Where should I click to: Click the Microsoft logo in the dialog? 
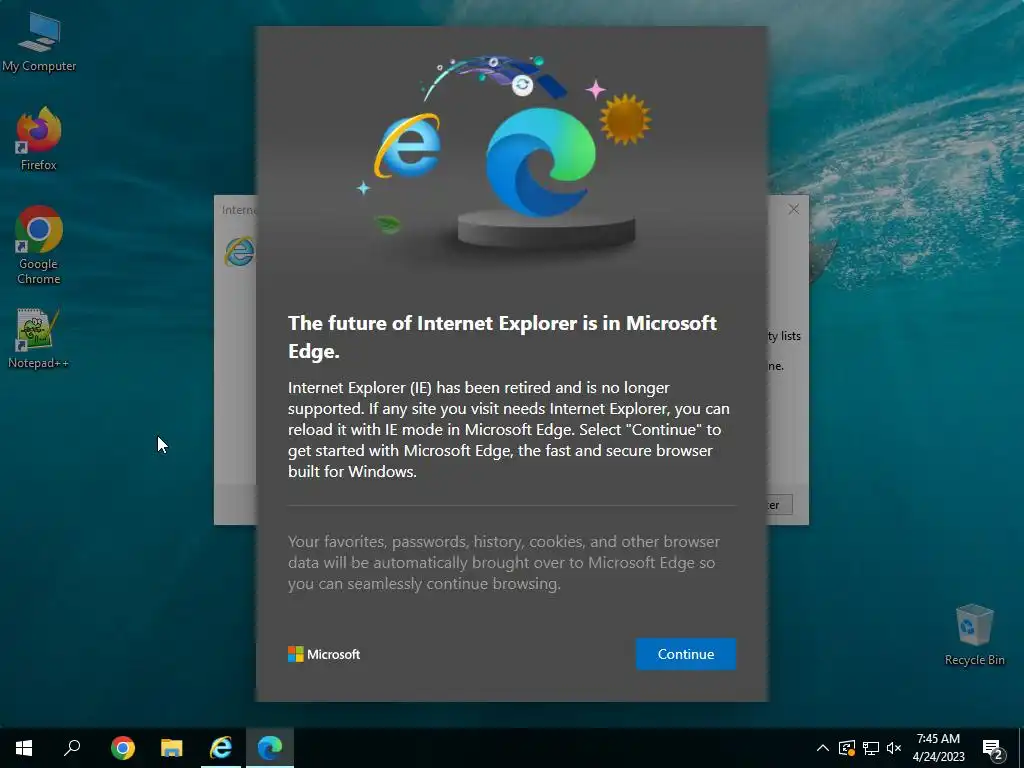pos(324,654)
